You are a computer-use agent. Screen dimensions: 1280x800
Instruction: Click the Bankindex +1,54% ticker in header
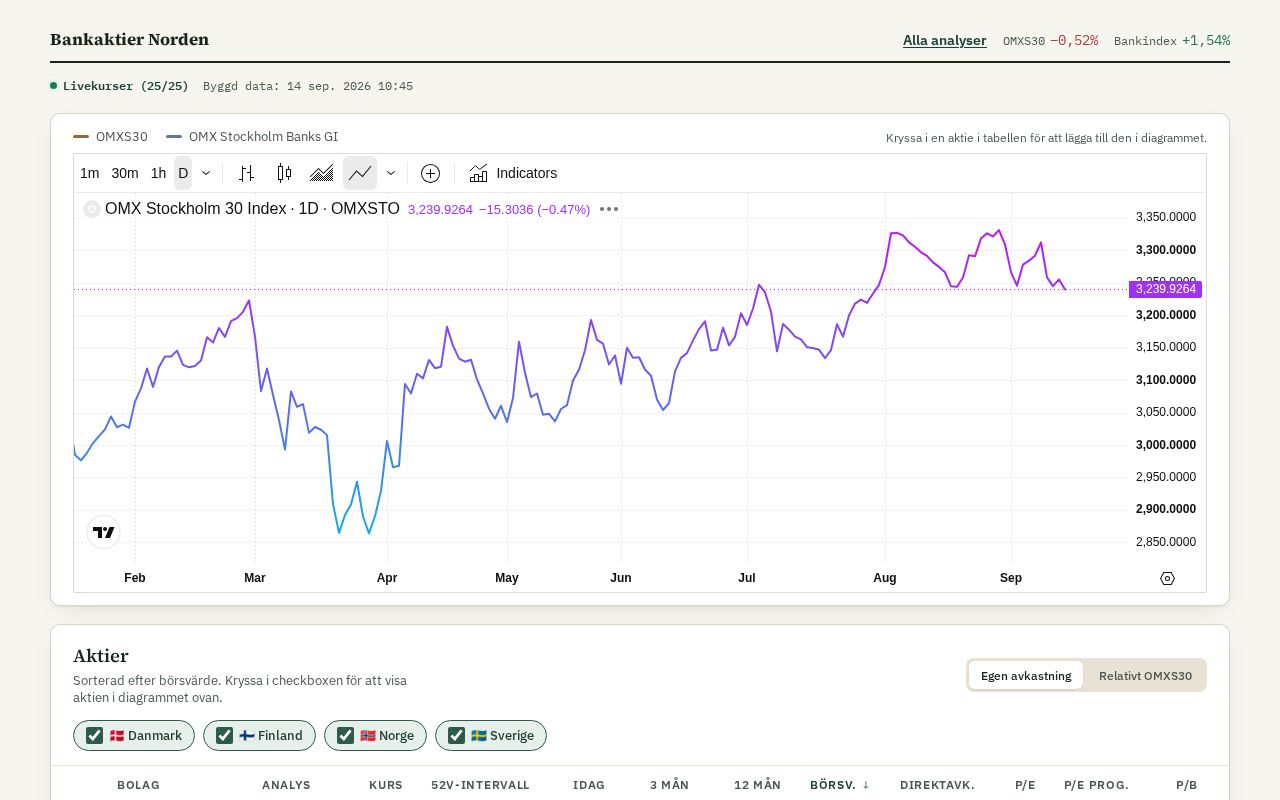click(1172, 41)
